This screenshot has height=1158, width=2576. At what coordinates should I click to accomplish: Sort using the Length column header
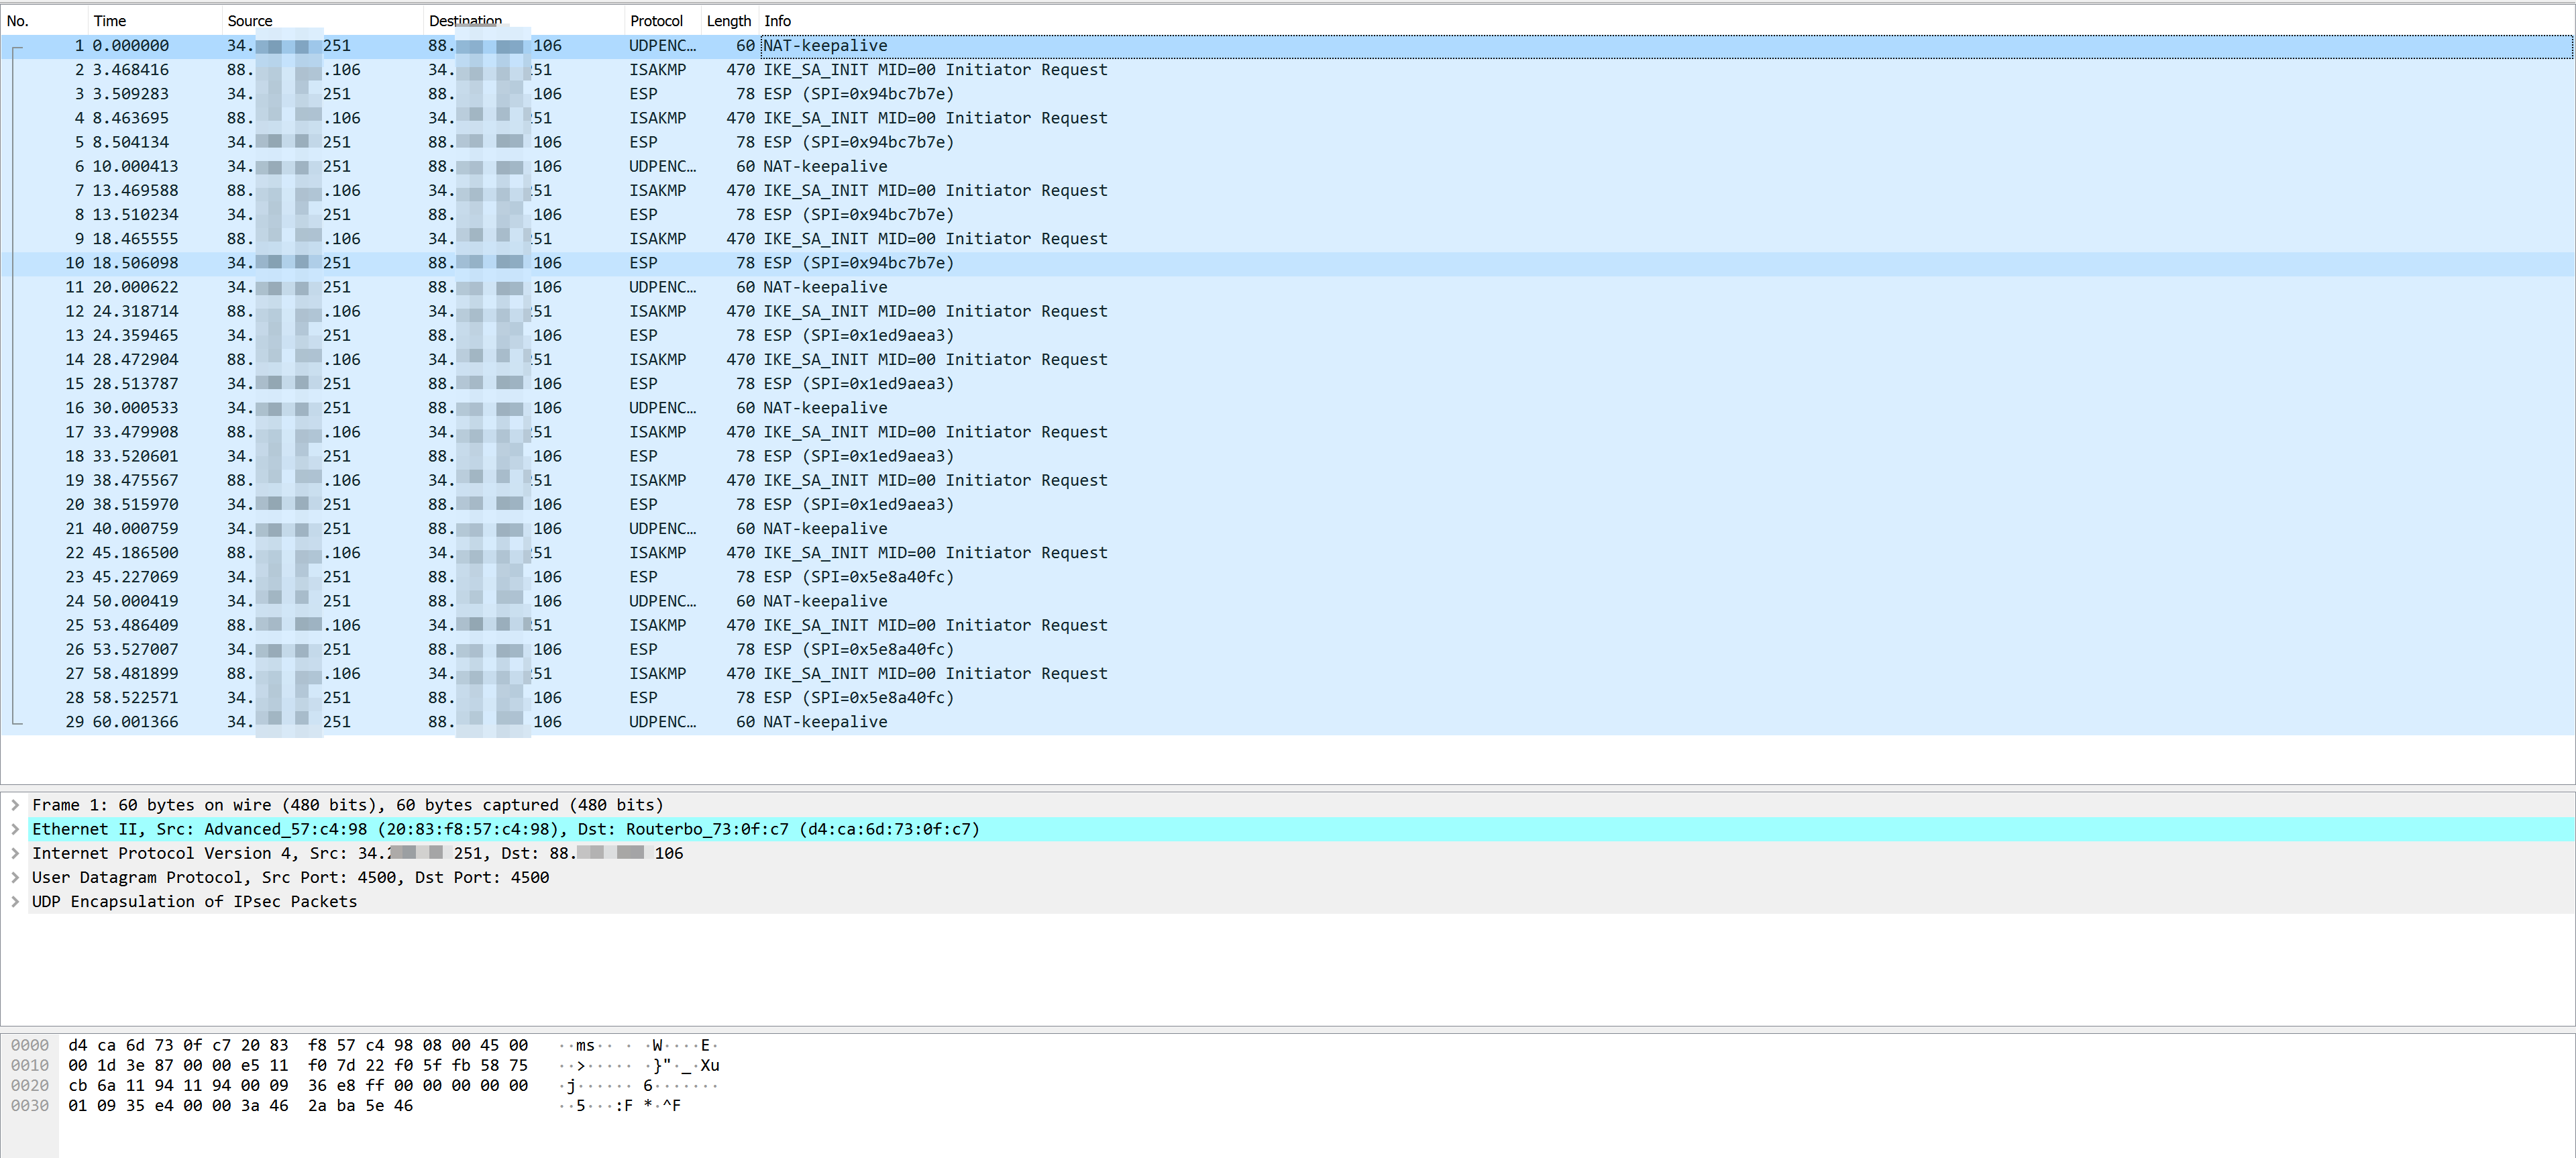tap(728, 20)
